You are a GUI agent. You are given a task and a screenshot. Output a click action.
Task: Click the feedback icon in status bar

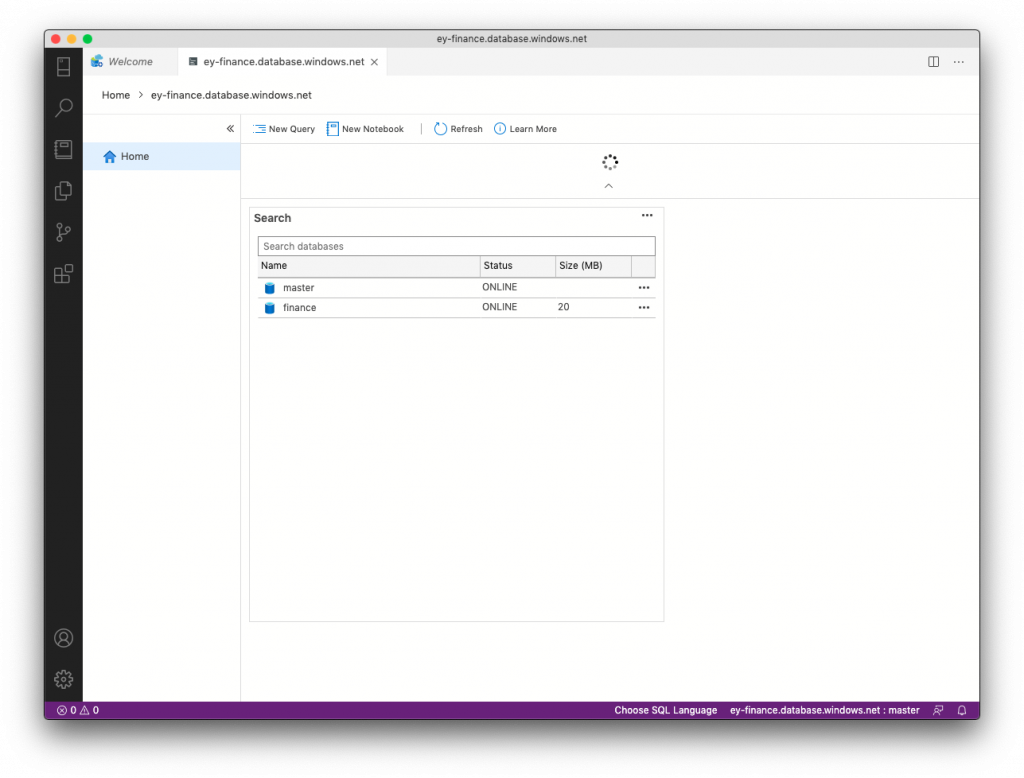click(x=938, y=711)
